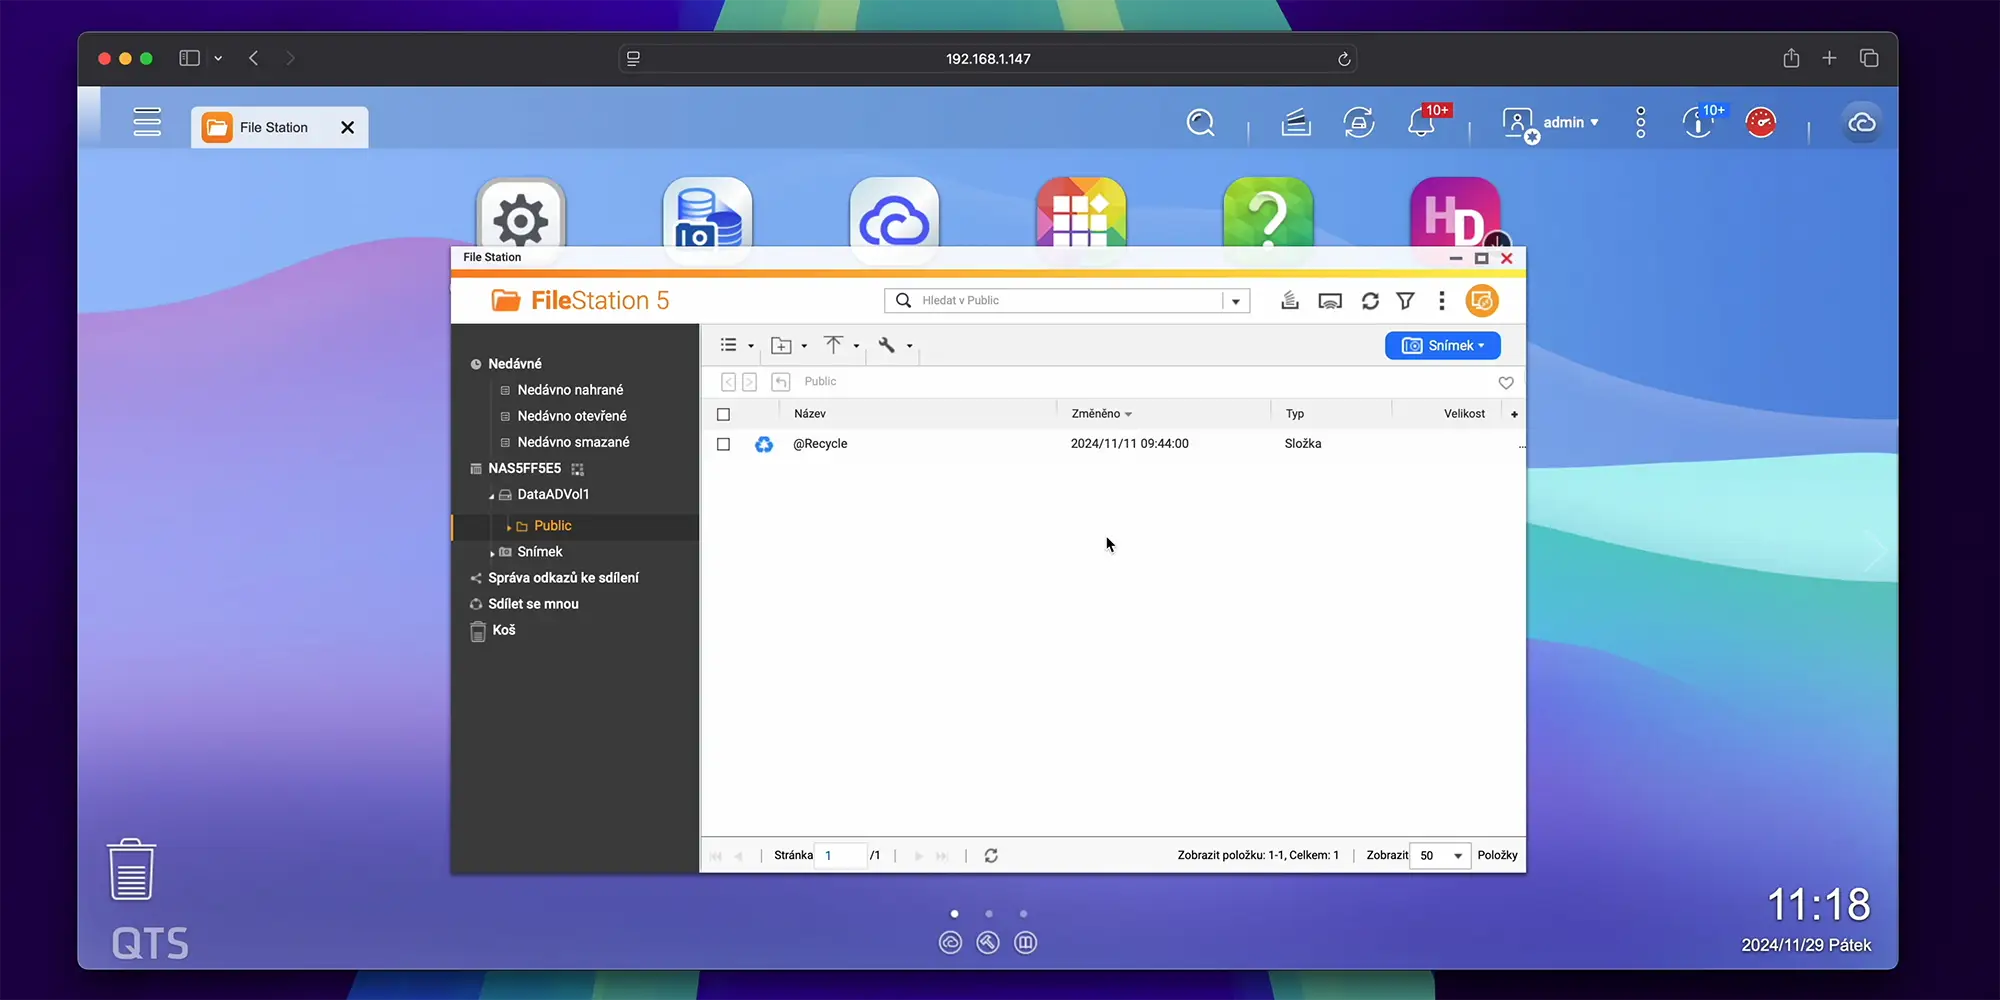The height and width of the screenshot is (1000, 2000).
Task: Open the notifications bell icon
Action: (1421, 123)
